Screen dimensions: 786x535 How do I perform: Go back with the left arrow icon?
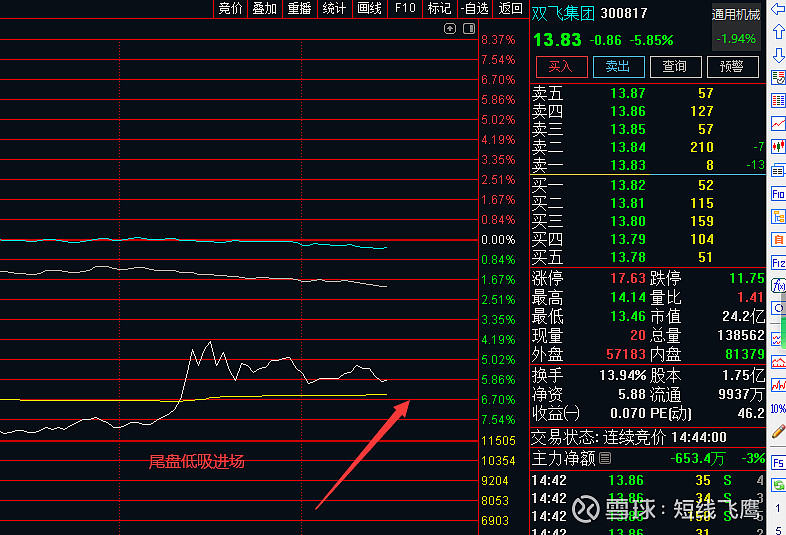(x=778, y=9)
